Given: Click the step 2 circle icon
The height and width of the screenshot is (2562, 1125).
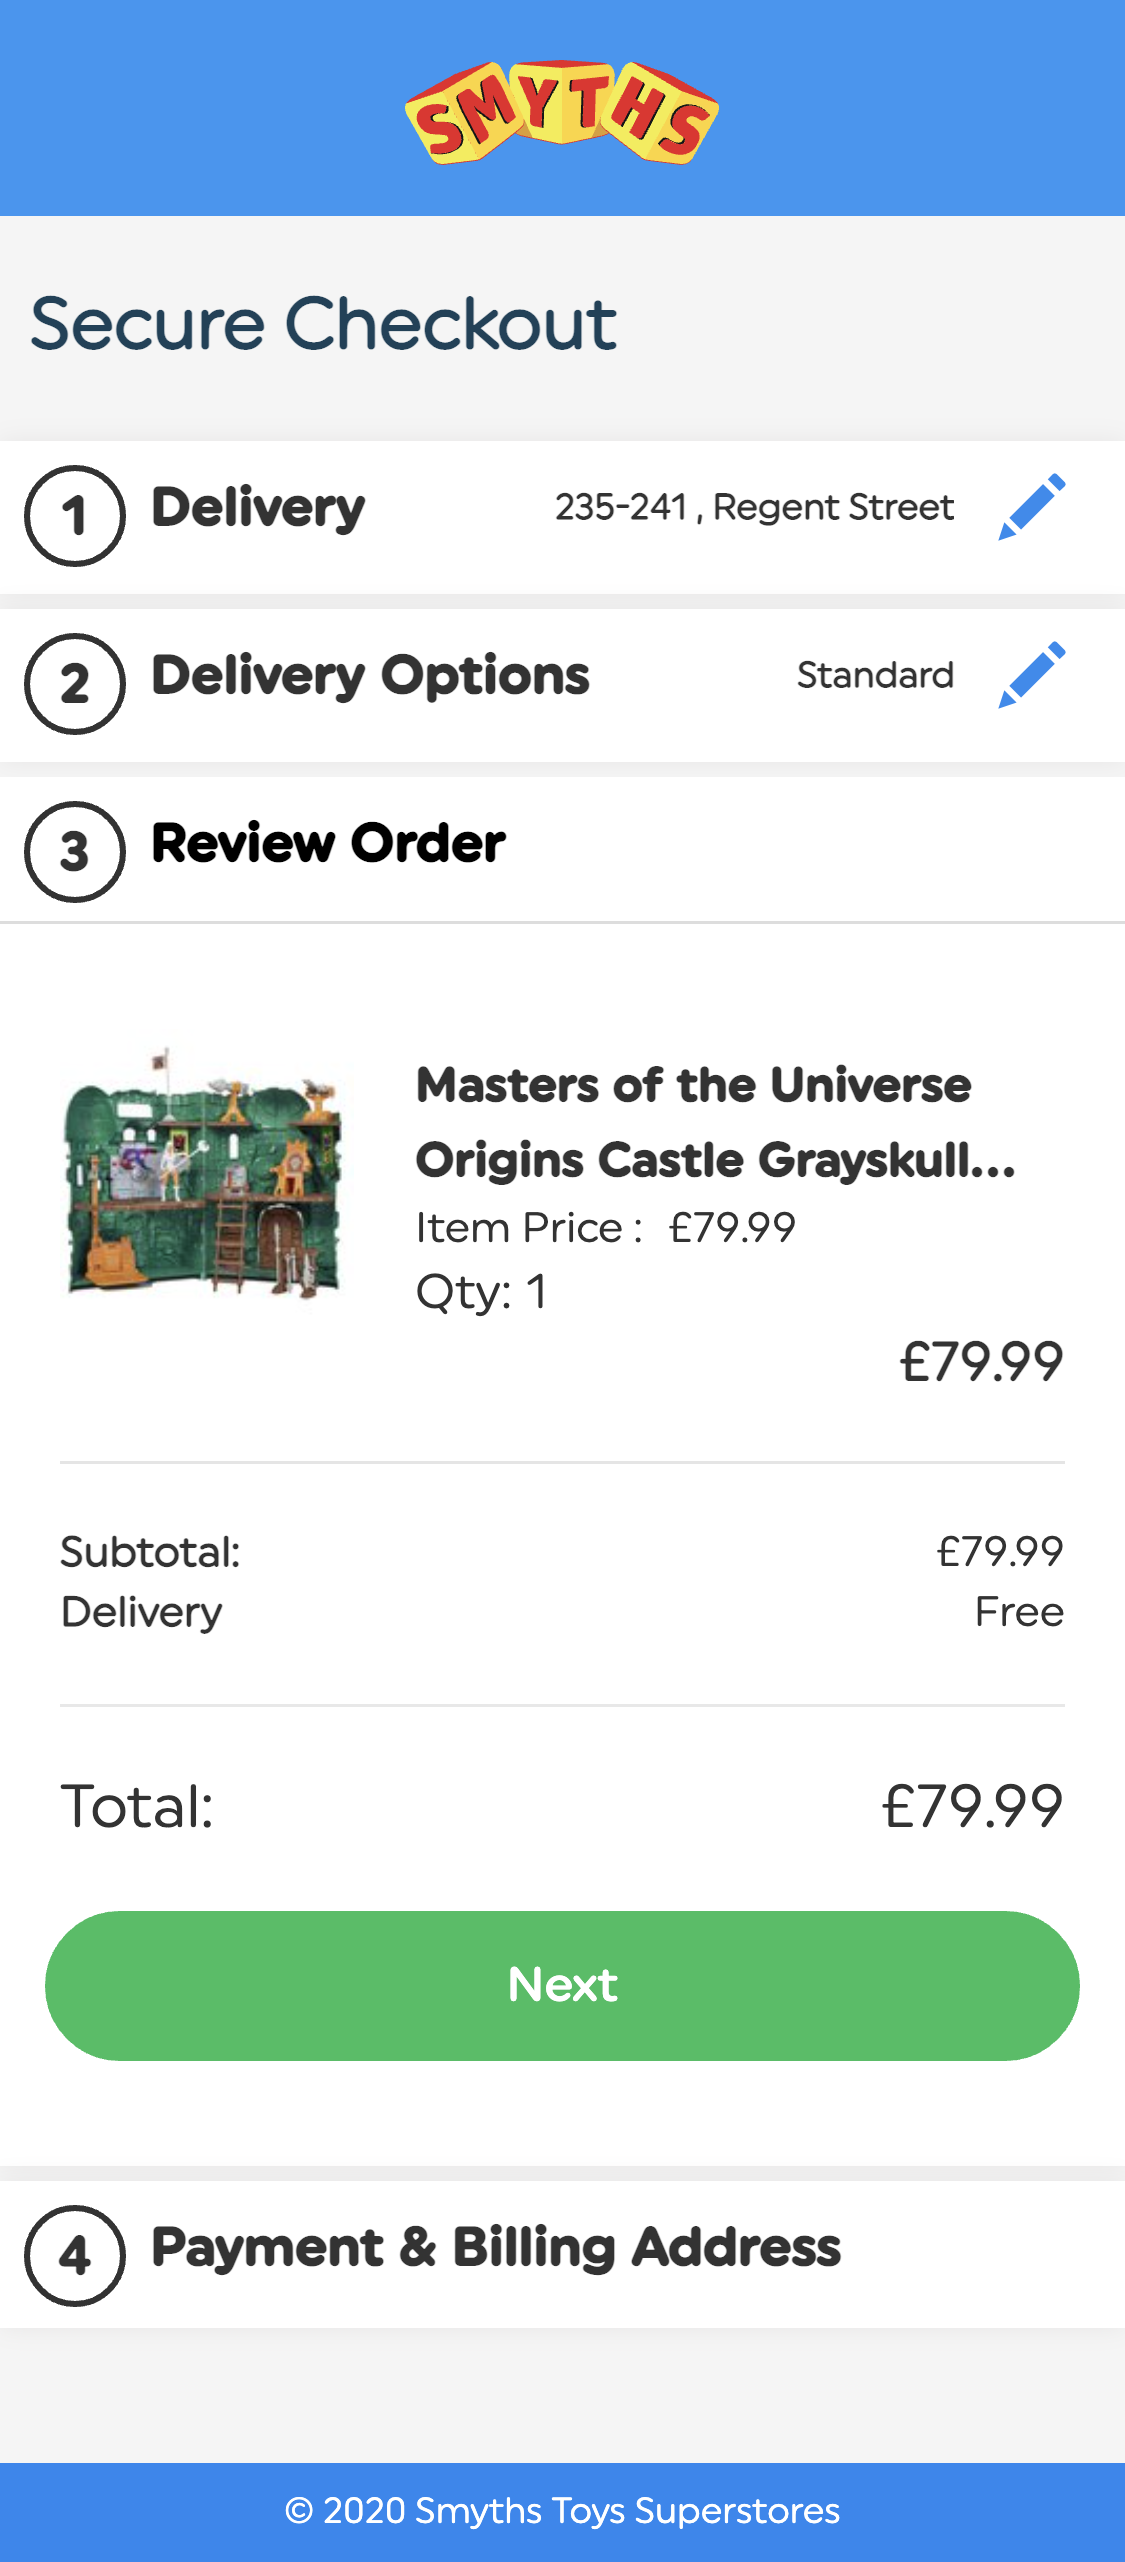Looking at the screenshot, I should pyautogui.click(x=75, y=684).
